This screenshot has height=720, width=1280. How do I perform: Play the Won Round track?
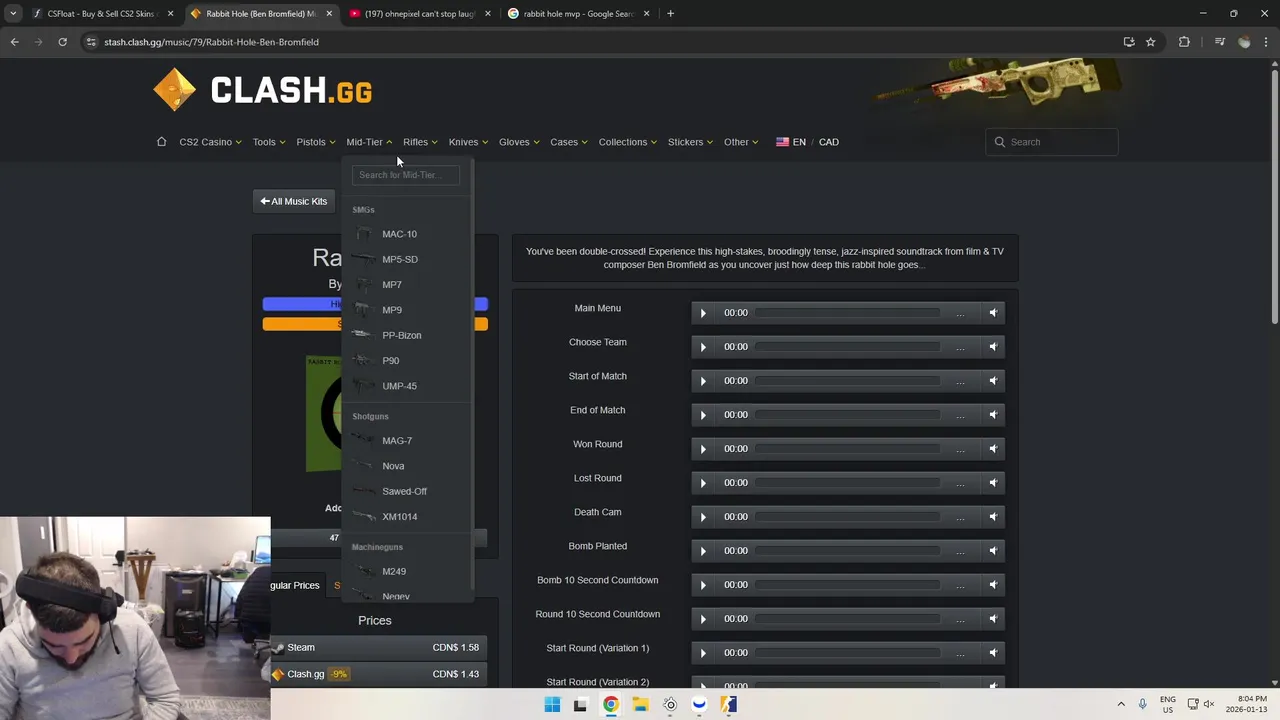pyautogui.click(x=703, y=449)
